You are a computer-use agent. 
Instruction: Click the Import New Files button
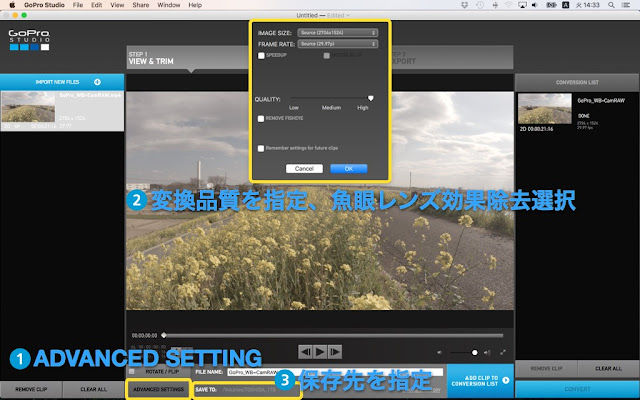[x=62, y=82]
